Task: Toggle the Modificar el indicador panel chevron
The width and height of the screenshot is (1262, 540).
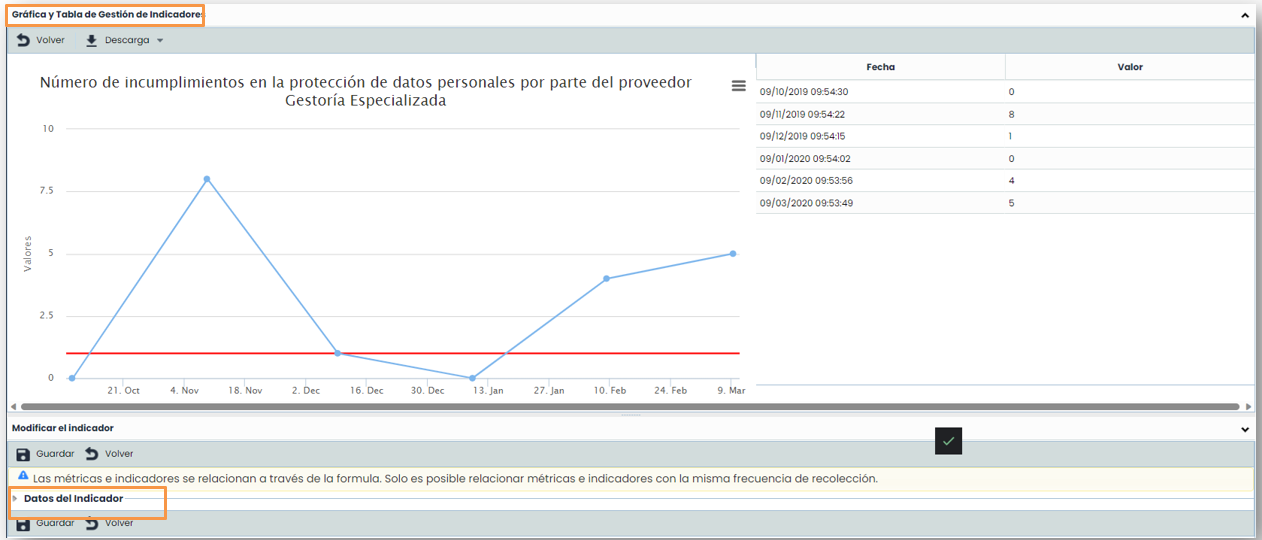Action: point(1245,429)
